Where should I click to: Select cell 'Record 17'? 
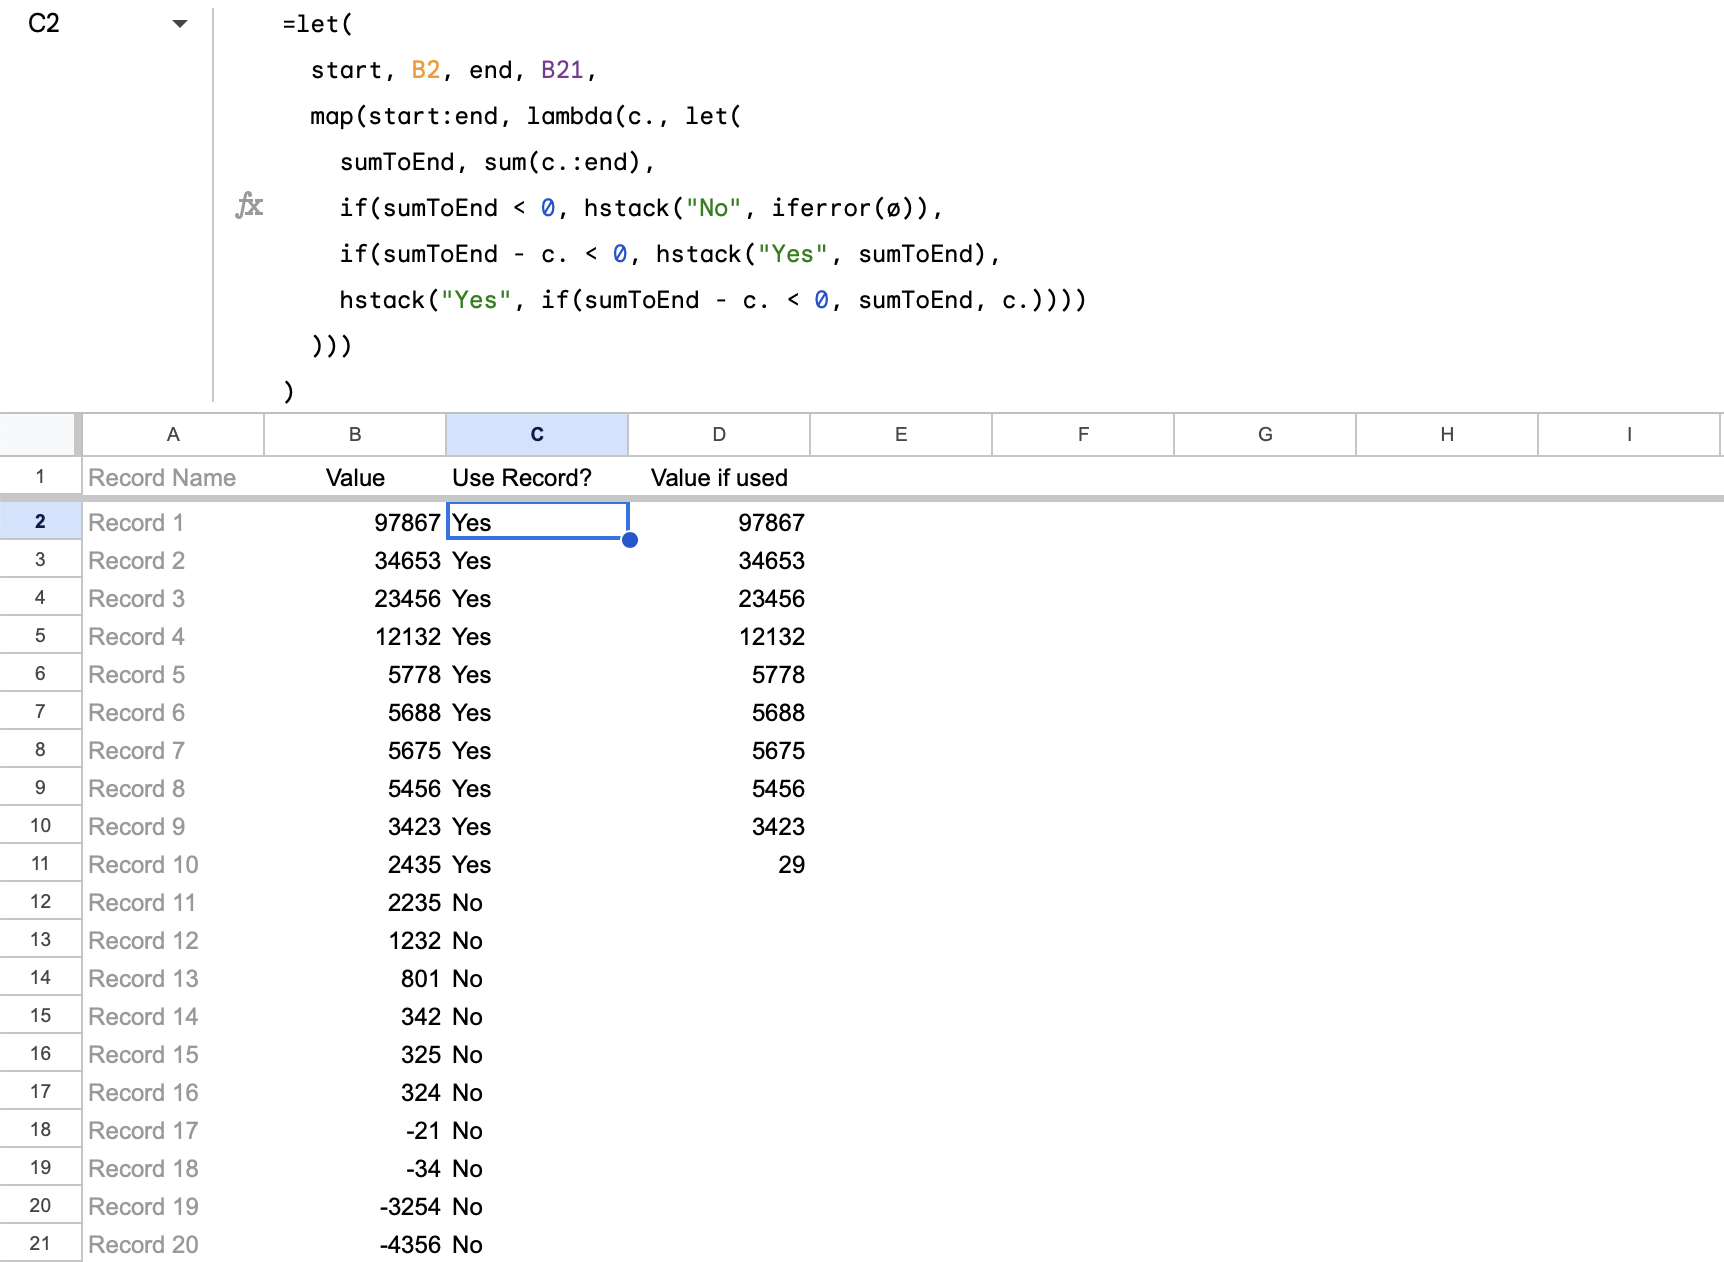point(173,1130)
